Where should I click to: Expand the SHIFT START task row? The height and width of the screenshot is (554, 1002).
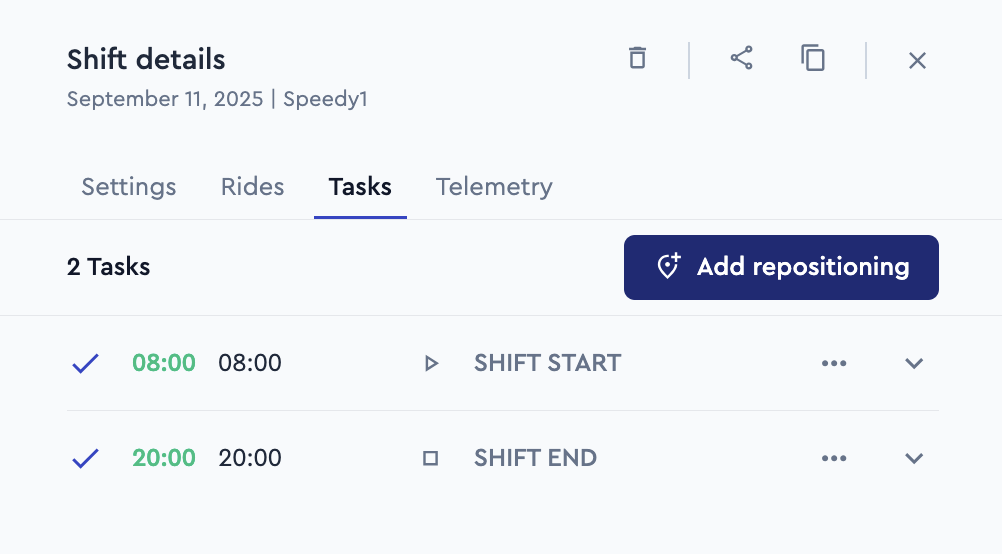[x=914, y=364]
